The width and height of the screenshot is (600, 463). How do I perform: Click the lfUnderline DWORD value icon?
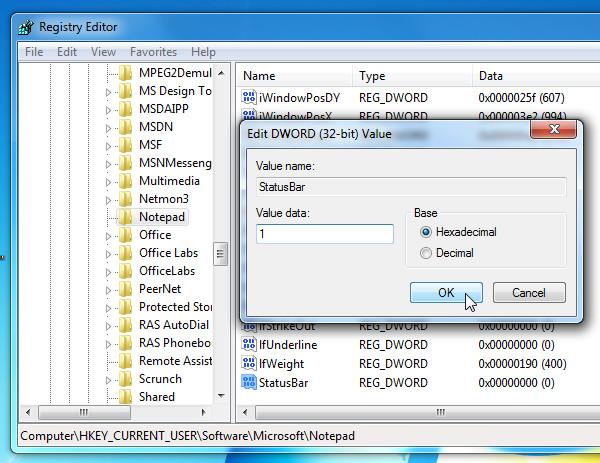pos(249,345)
